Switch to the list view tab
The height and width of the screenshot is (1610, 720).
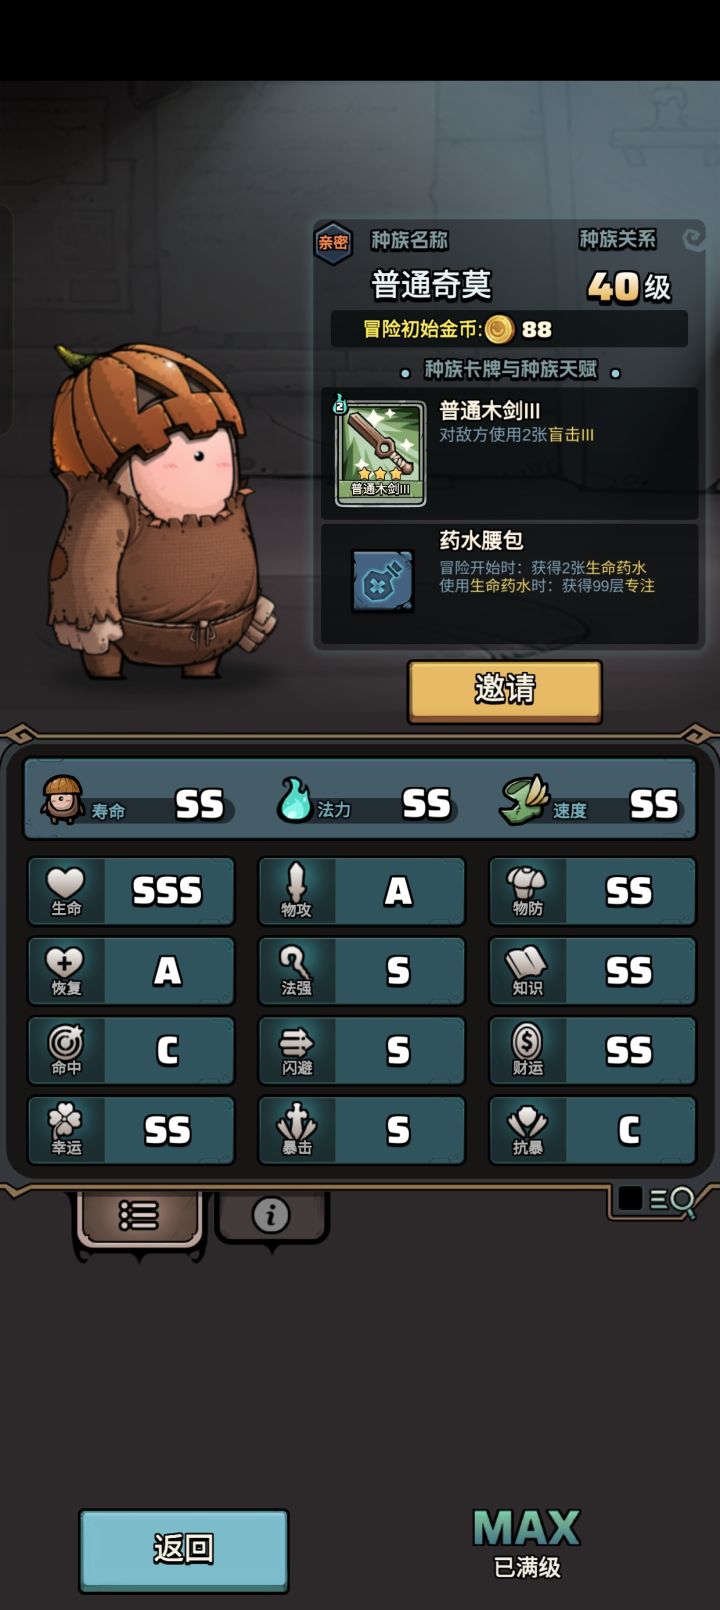pos(139,1216)
